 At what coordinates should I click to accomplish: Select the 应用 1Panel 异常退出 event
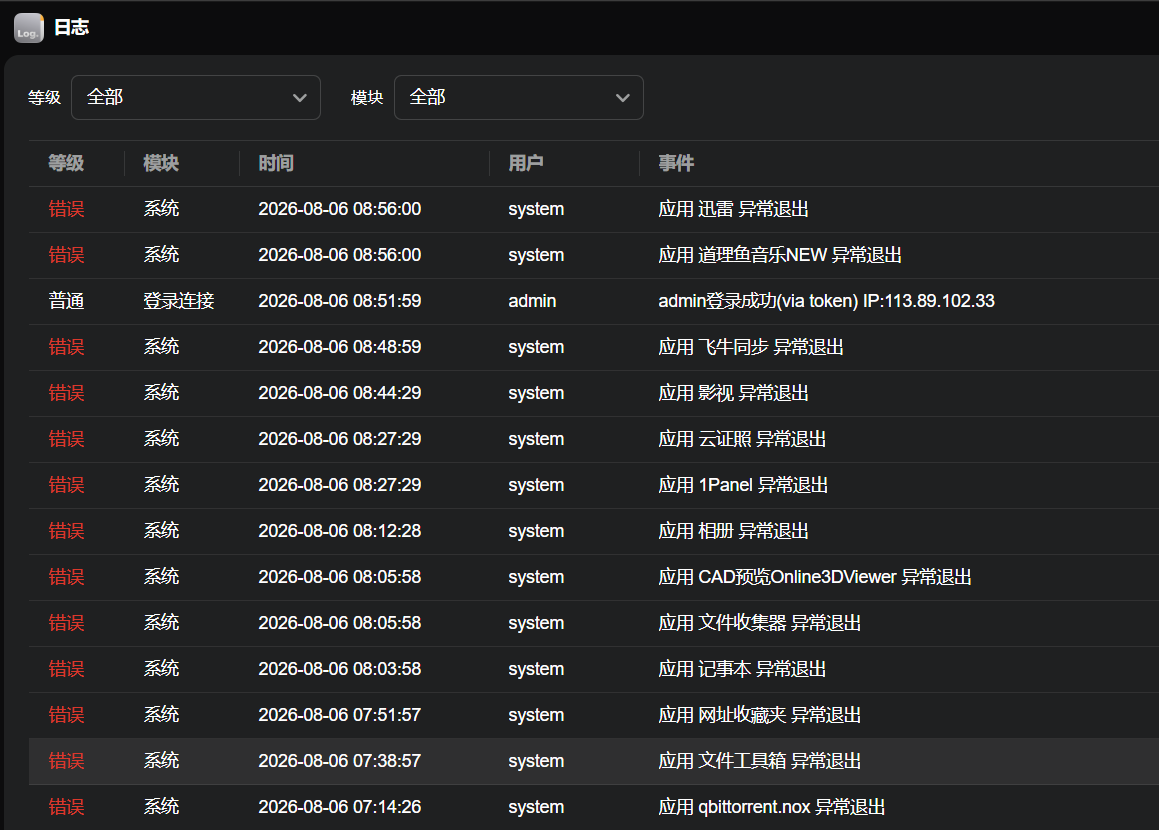[x=743, y=485]
